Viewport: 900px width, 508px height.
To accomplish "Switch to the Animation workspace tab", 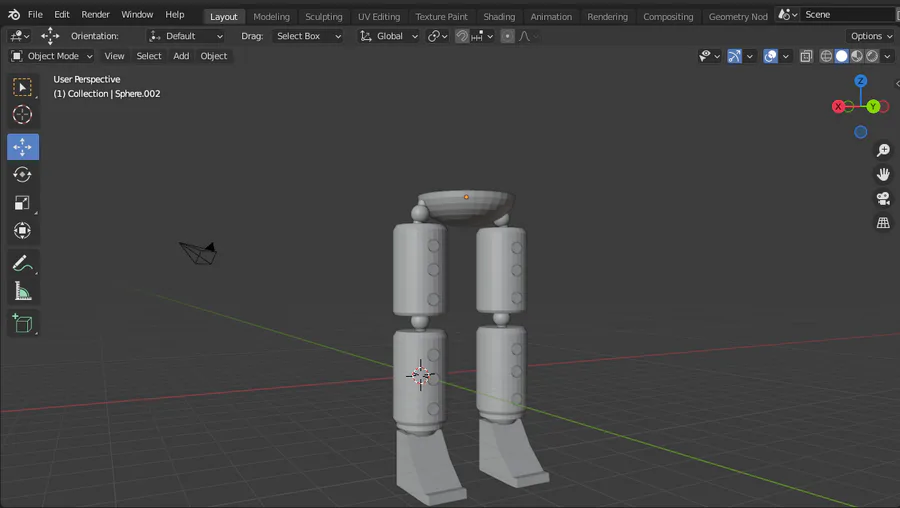I will (551, 17).
